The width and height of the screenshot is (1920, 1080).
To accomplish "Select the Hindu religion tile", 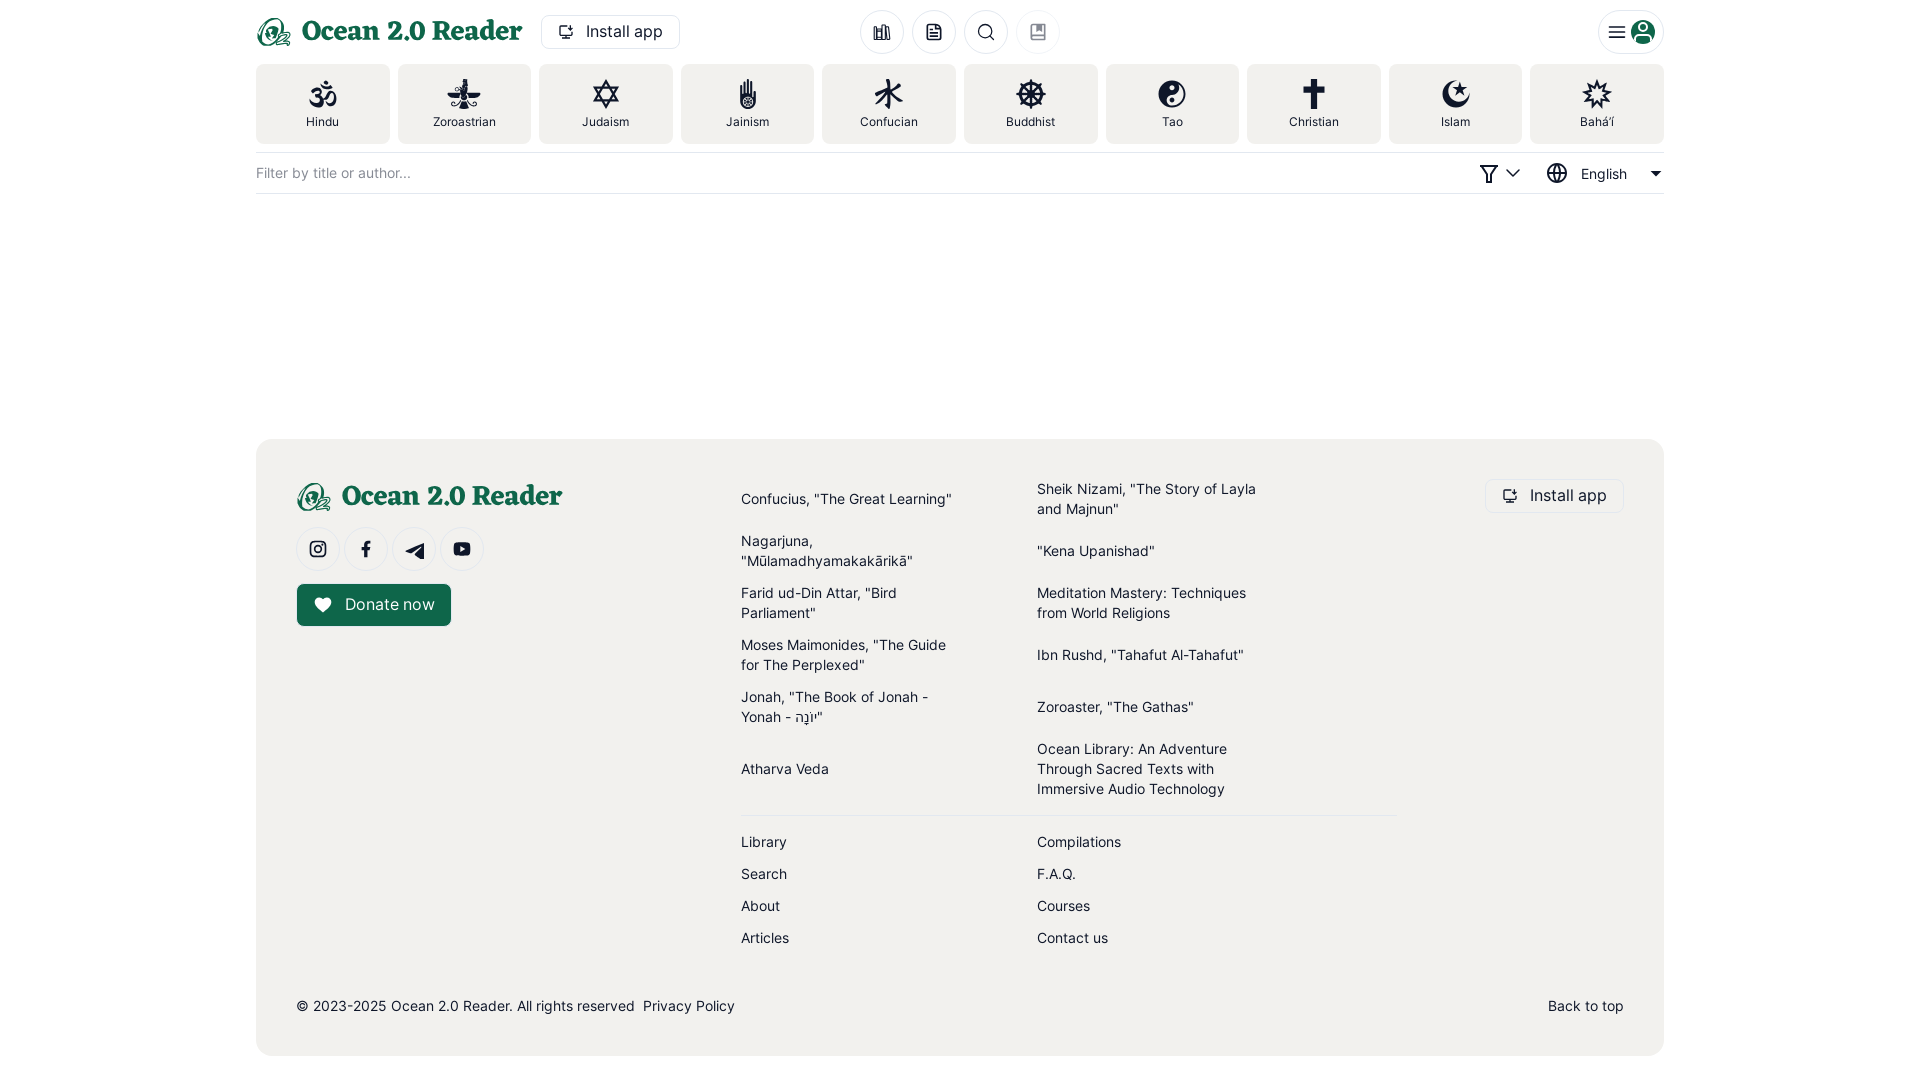I will (x=322, y=104).
